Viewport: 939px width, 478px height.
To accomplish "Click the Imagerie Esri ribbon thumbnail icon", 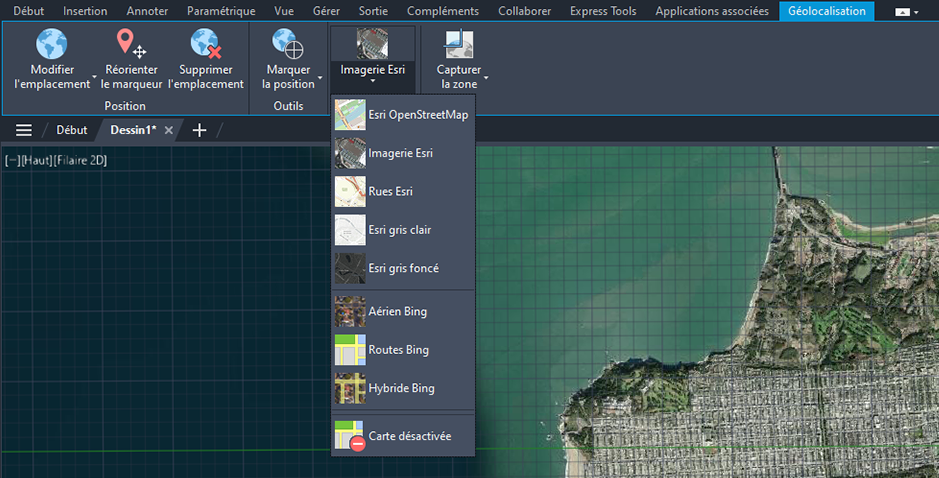I will pos(372,44).
